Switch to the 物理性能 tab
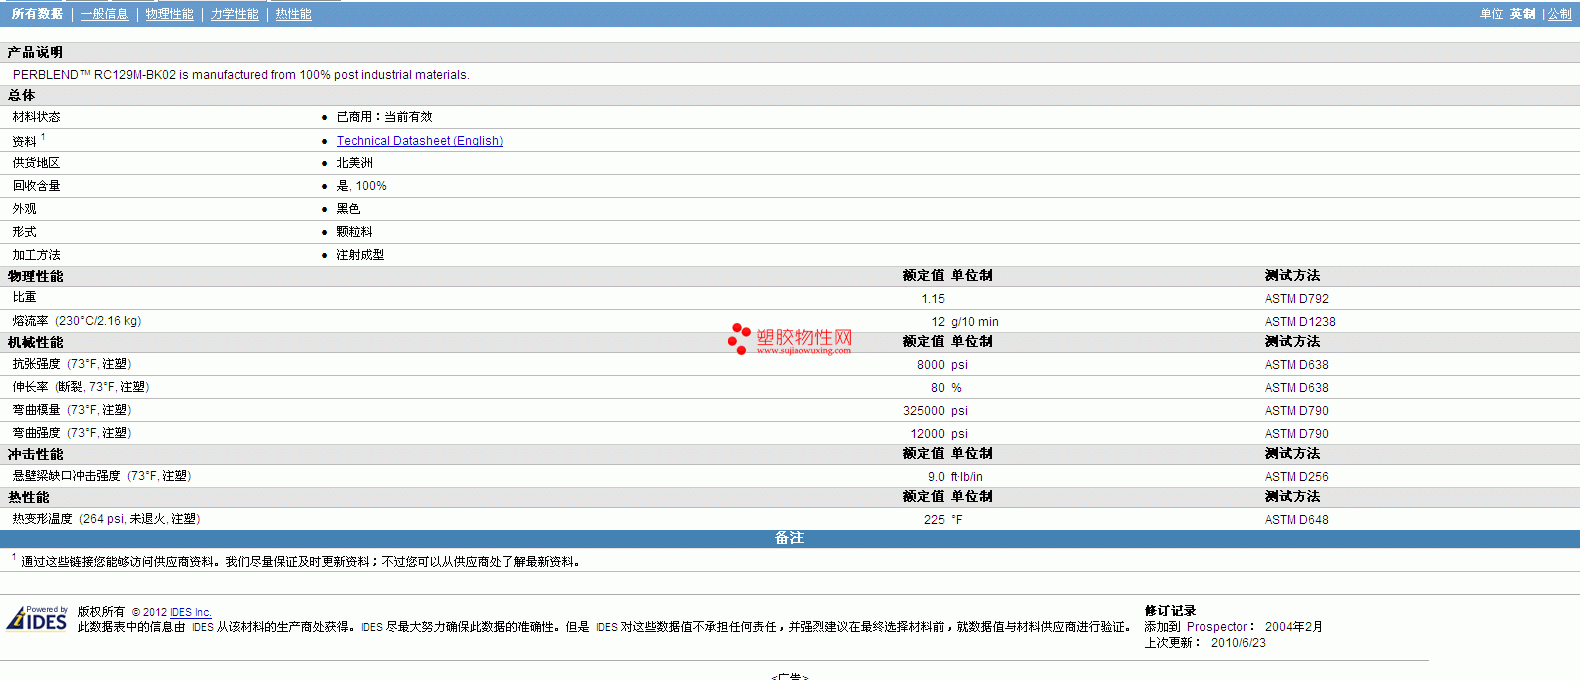Viewport: 1580px width, 680px height. 170,14
